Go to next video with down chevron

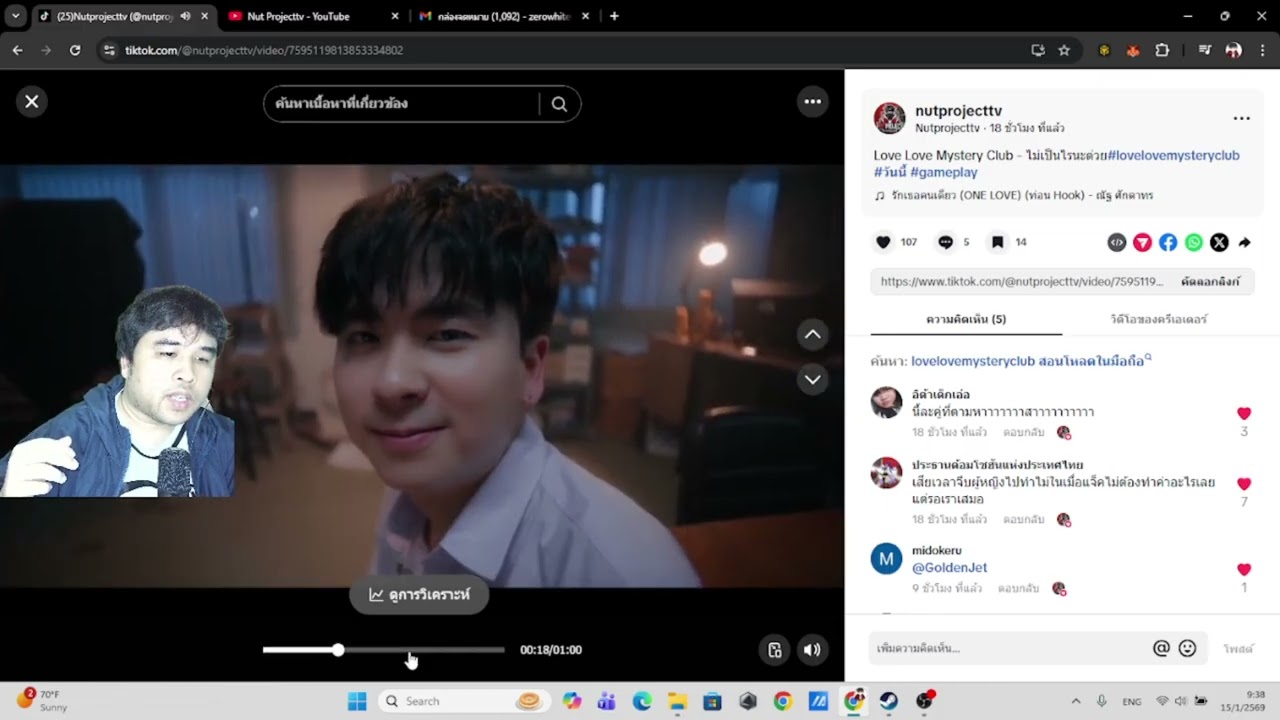tap(812, 379)
